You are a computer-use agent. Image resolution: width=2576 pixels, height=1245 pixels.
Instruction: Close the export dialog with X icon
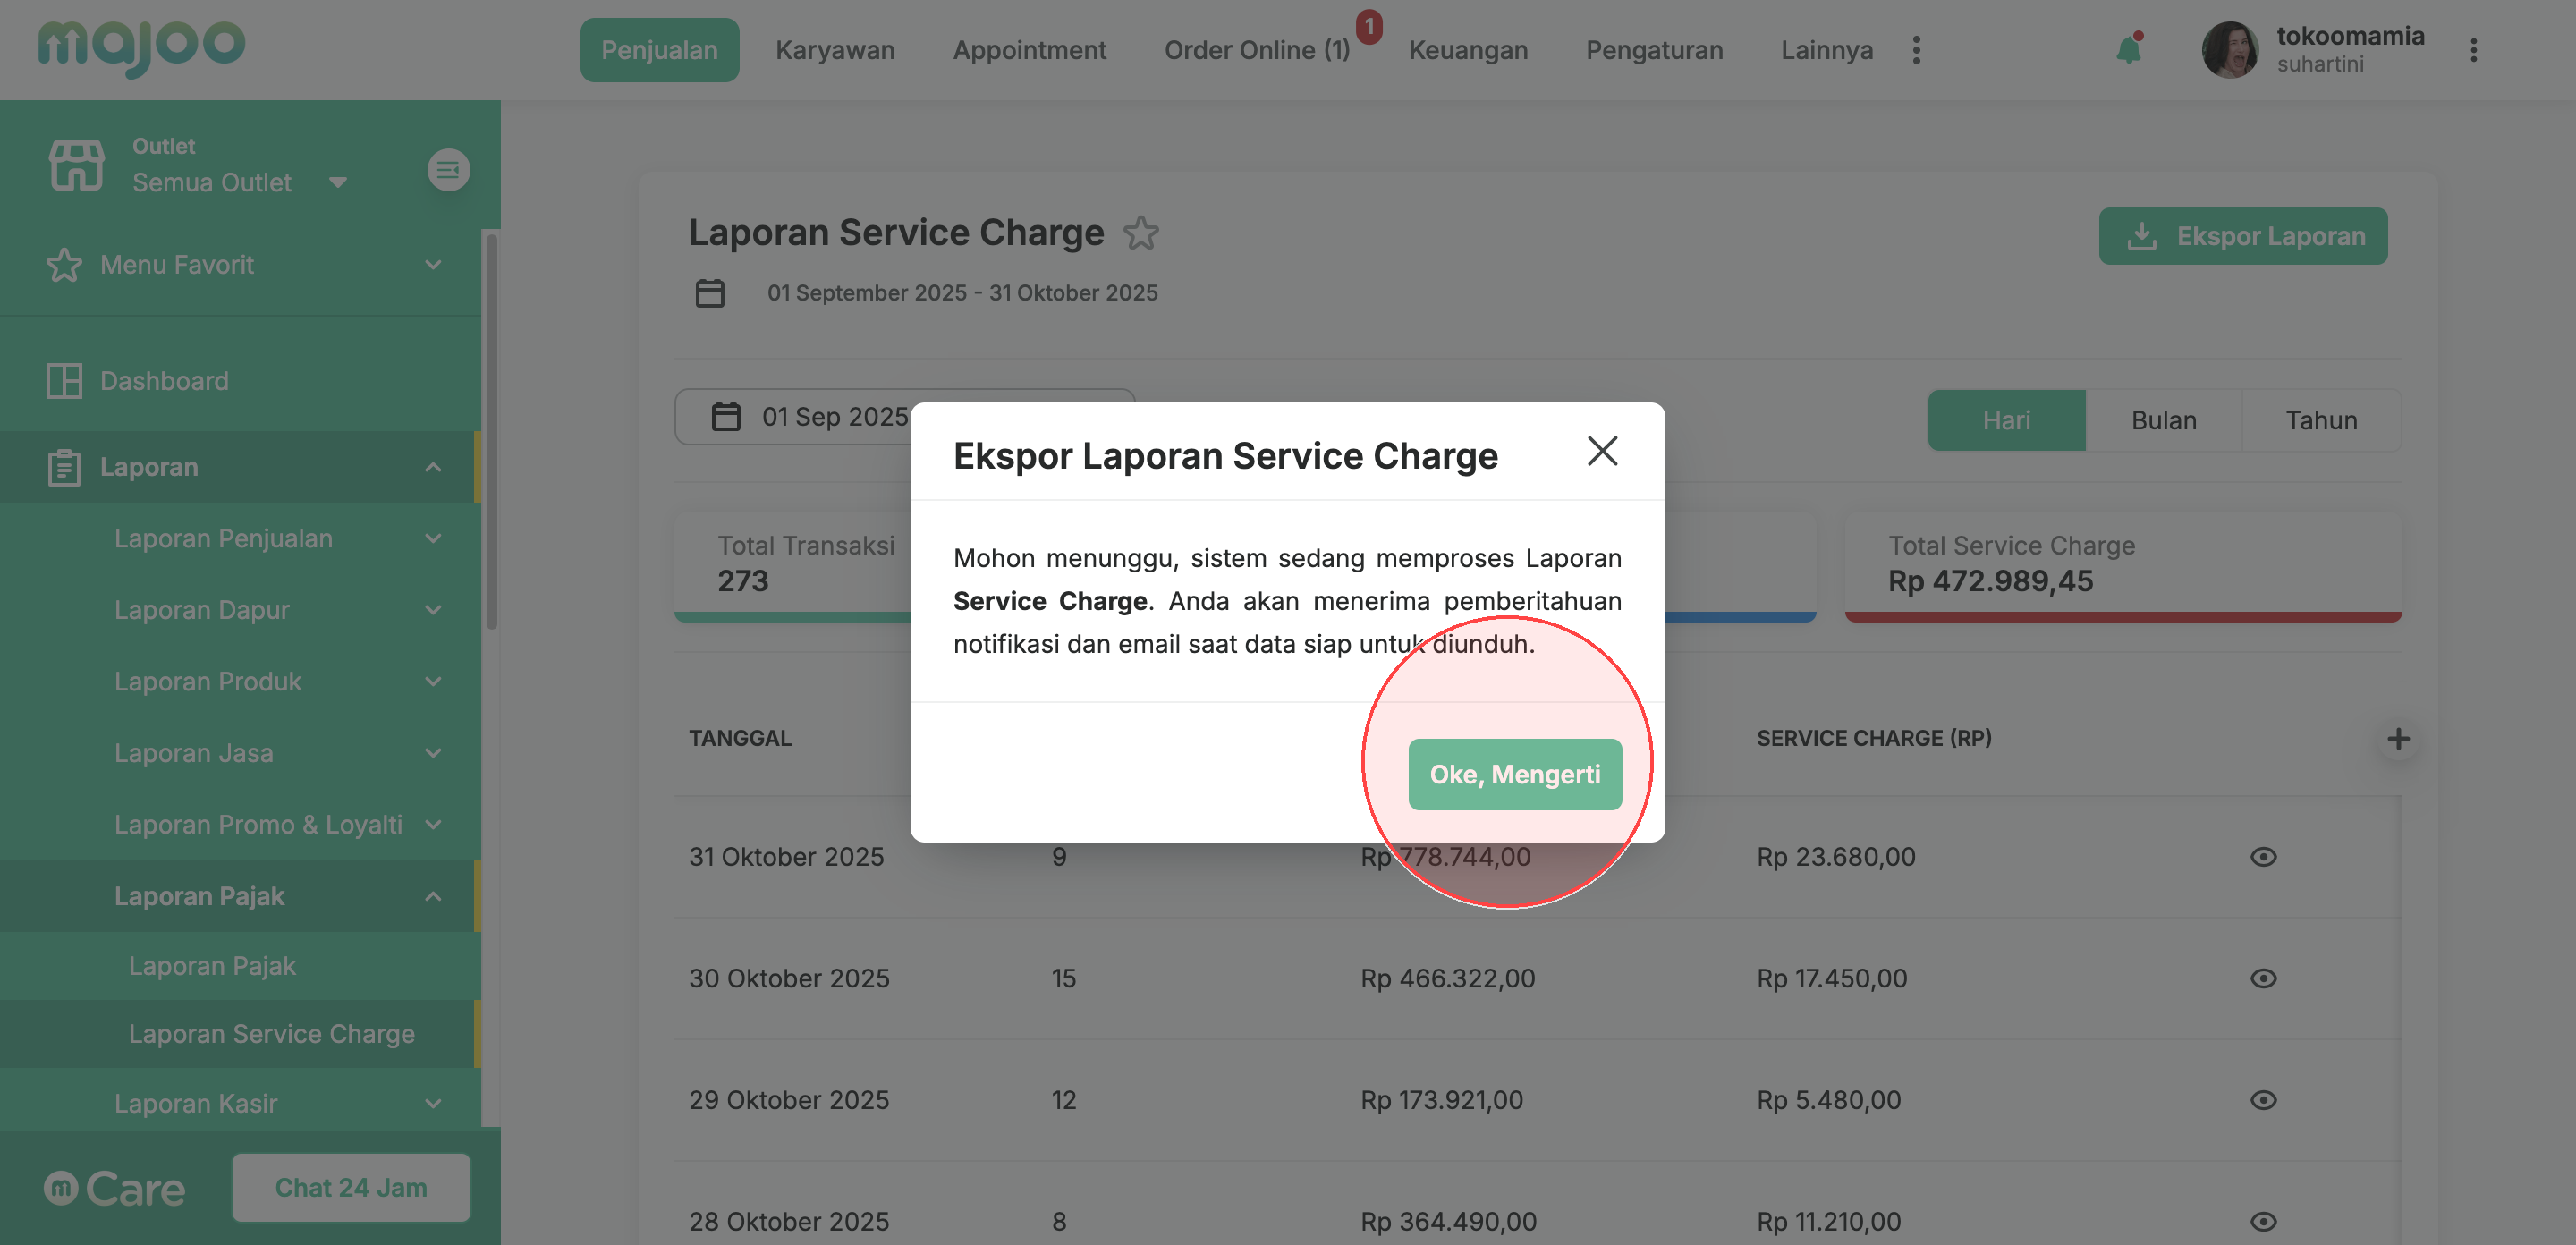click(1602, 452)
